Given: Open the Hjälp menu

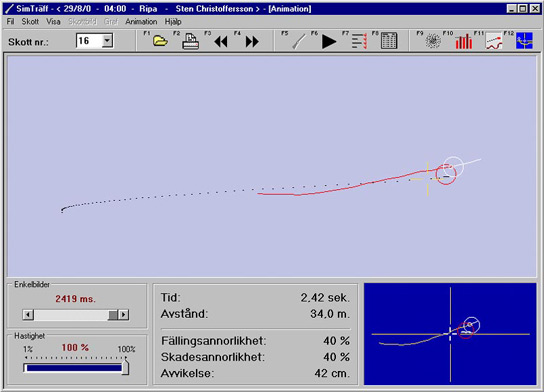Looking at the screenshot, I should tap(173, 22).
